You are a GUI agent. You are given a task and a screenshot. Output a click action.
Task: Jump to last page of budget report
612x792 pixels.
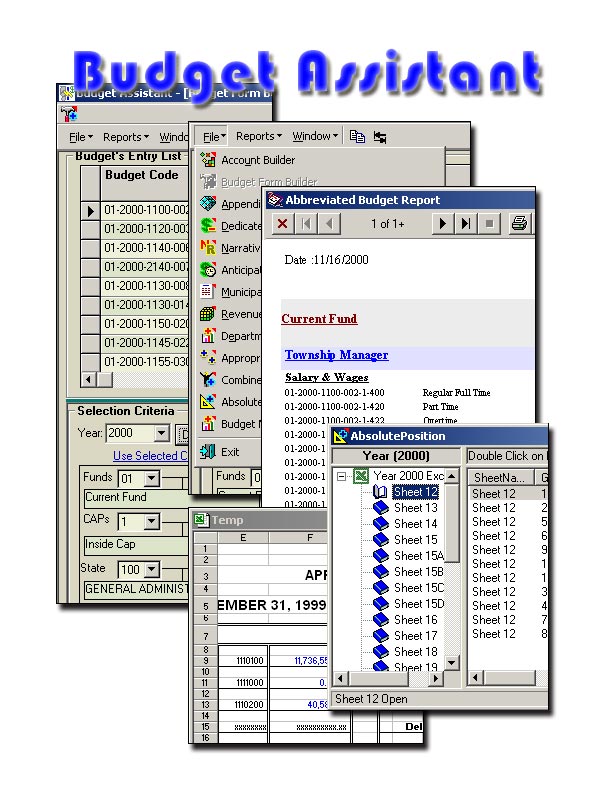(x=466, y=224)
